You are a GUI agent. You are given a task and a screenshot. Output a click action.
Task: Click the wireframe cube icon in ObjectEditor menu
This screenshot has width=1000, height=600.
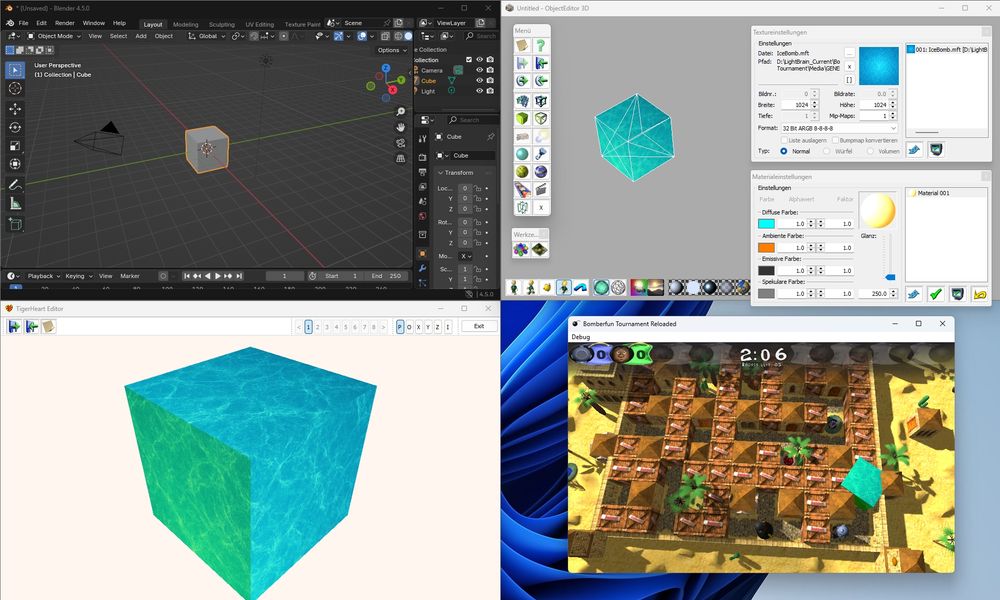point(540,119)
